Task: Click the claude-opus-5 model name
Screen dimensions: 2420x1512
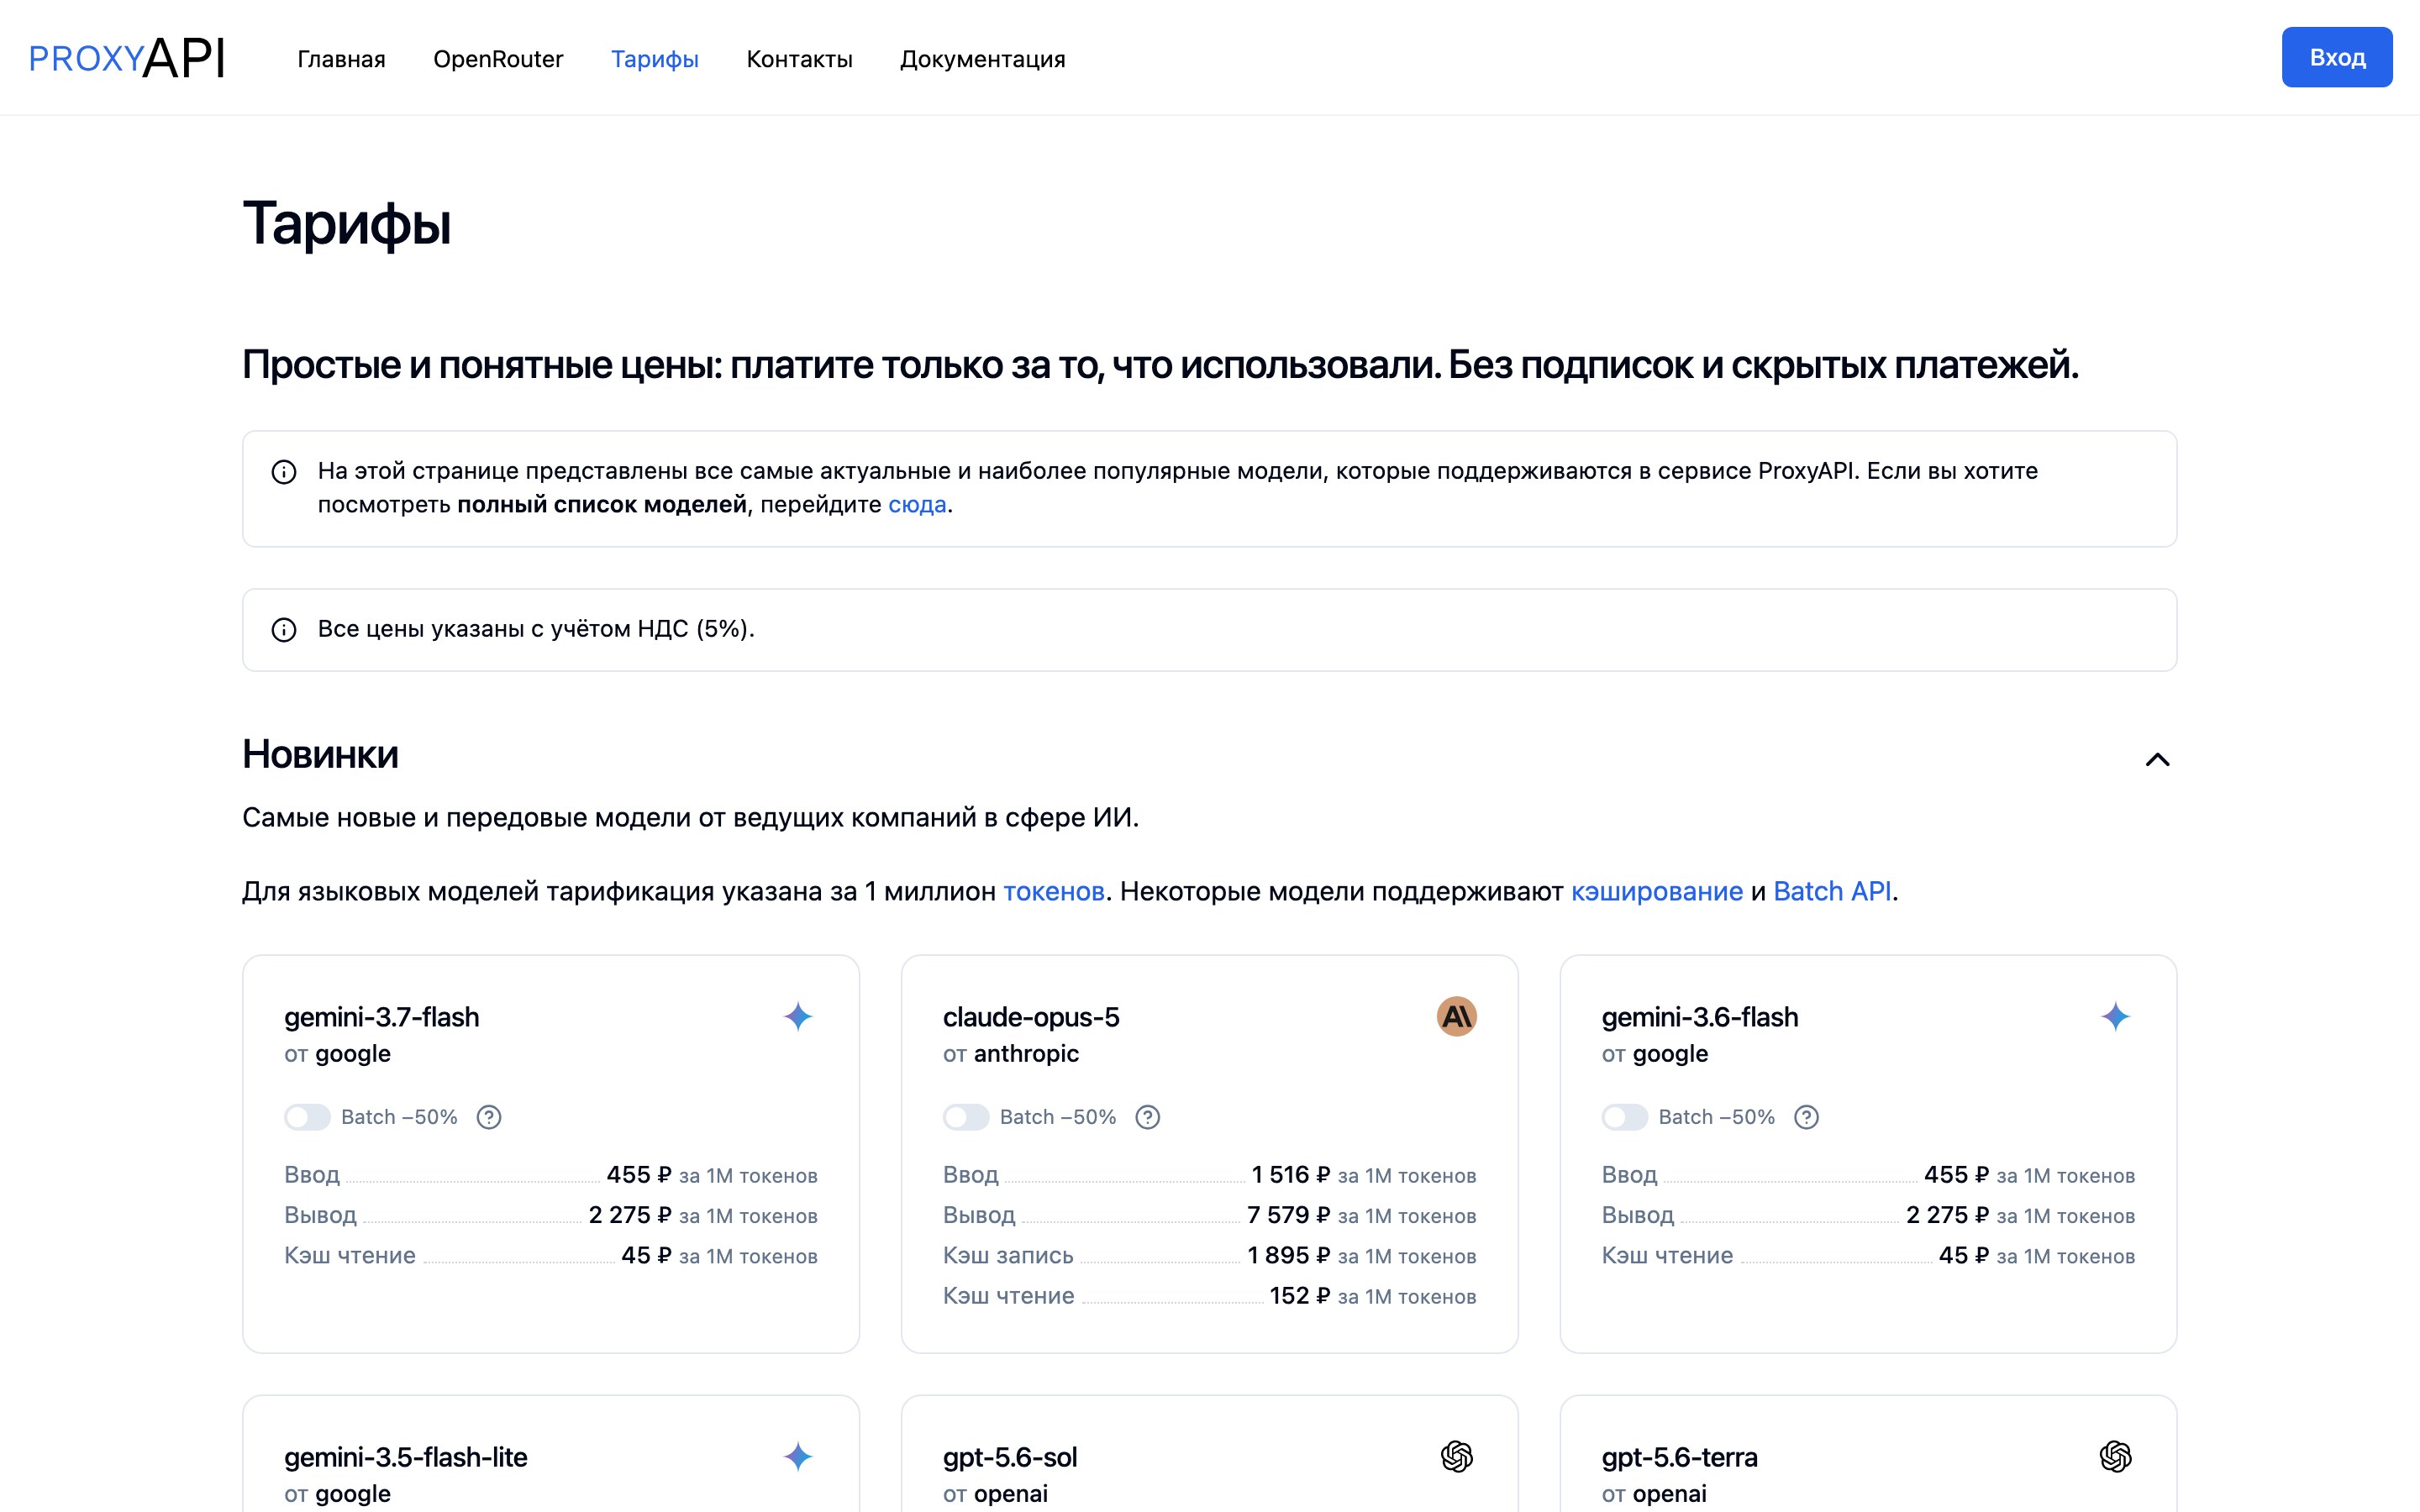Action: [1031, 1017]
